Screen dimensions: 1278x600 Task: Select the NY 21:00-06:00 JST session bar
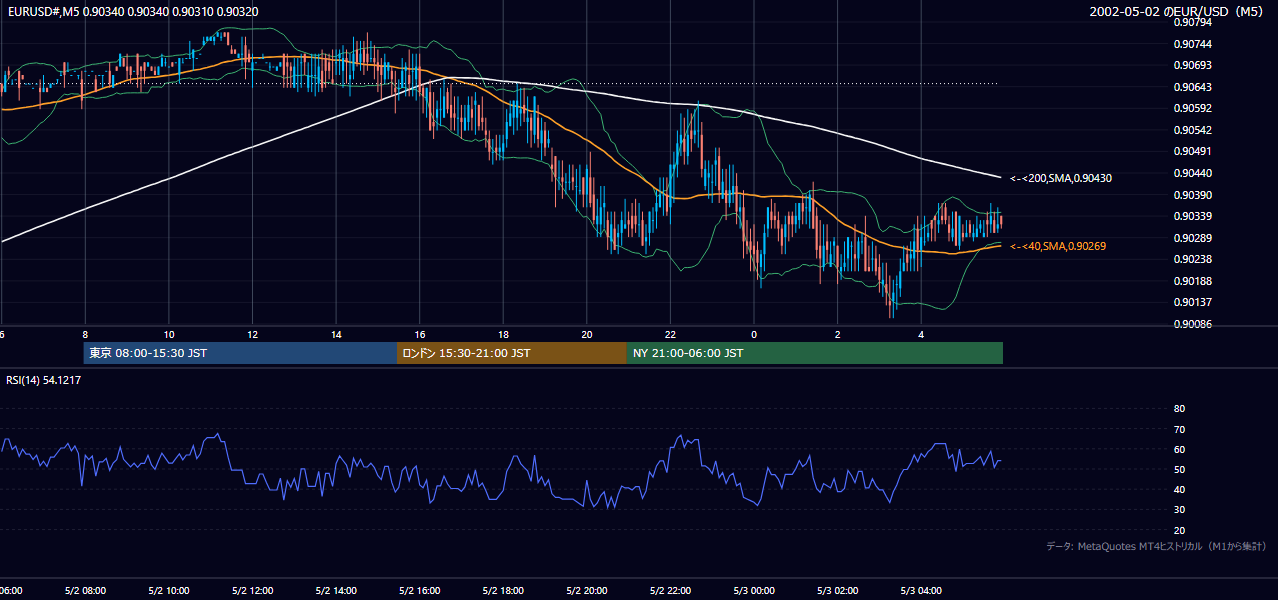coord(815,353)
